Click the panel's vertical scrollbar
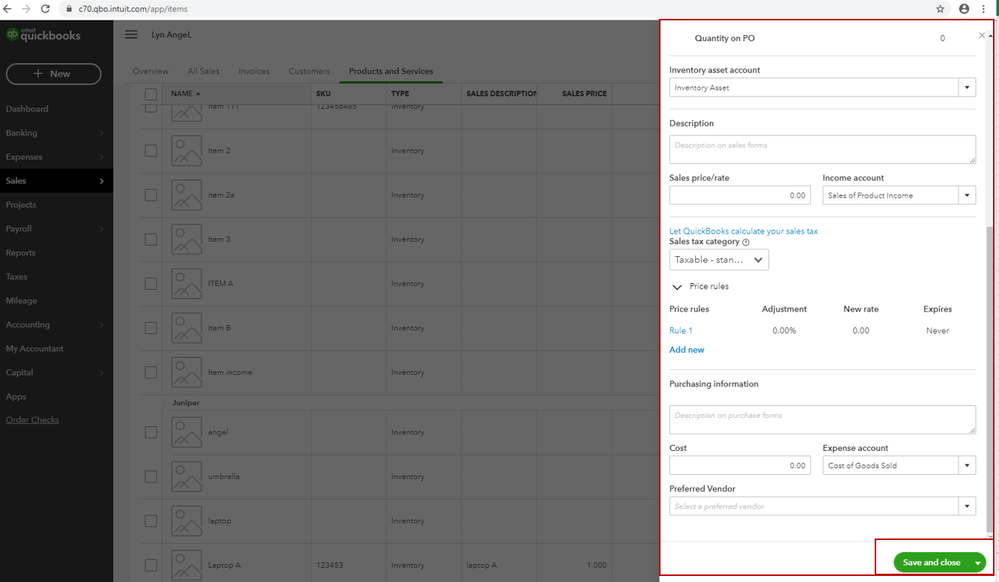999x582 pixels. [x=989, y=379]
